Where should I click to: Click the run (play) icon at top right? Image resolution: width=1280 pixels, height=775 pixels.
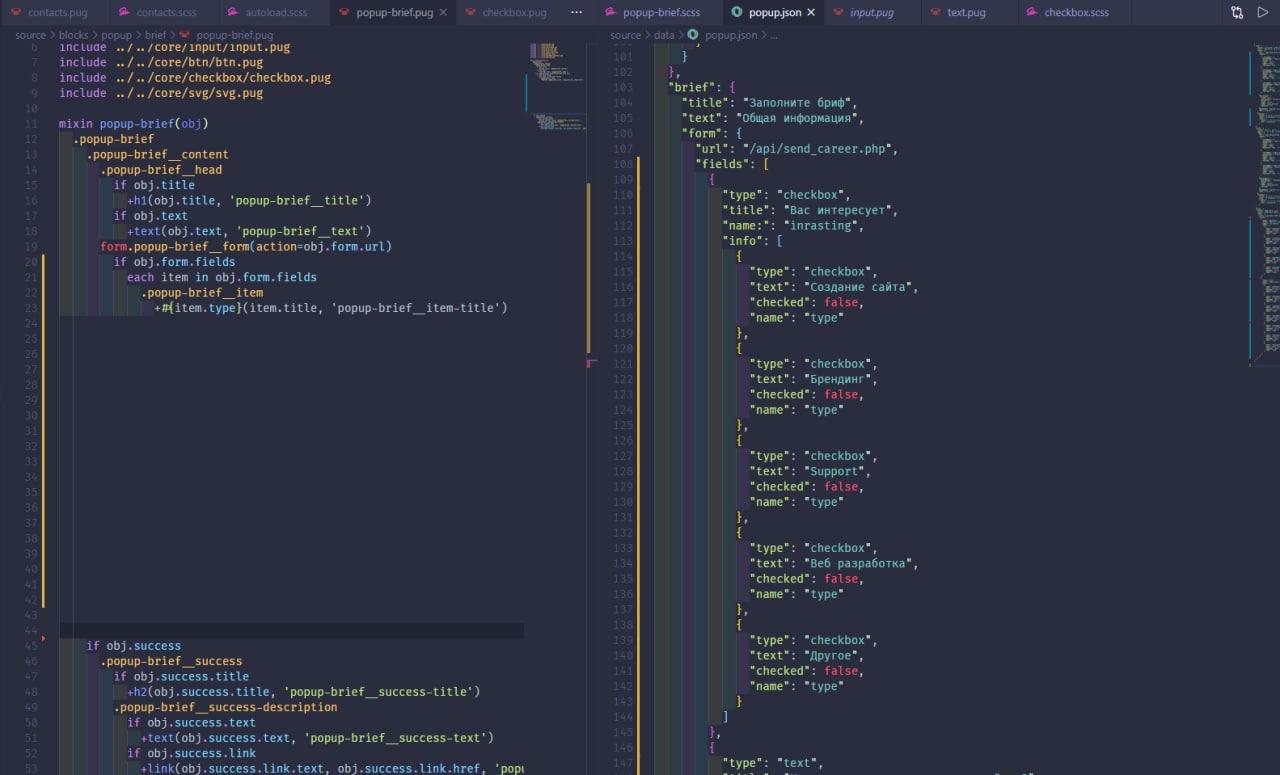click(x=1262, y=13)
